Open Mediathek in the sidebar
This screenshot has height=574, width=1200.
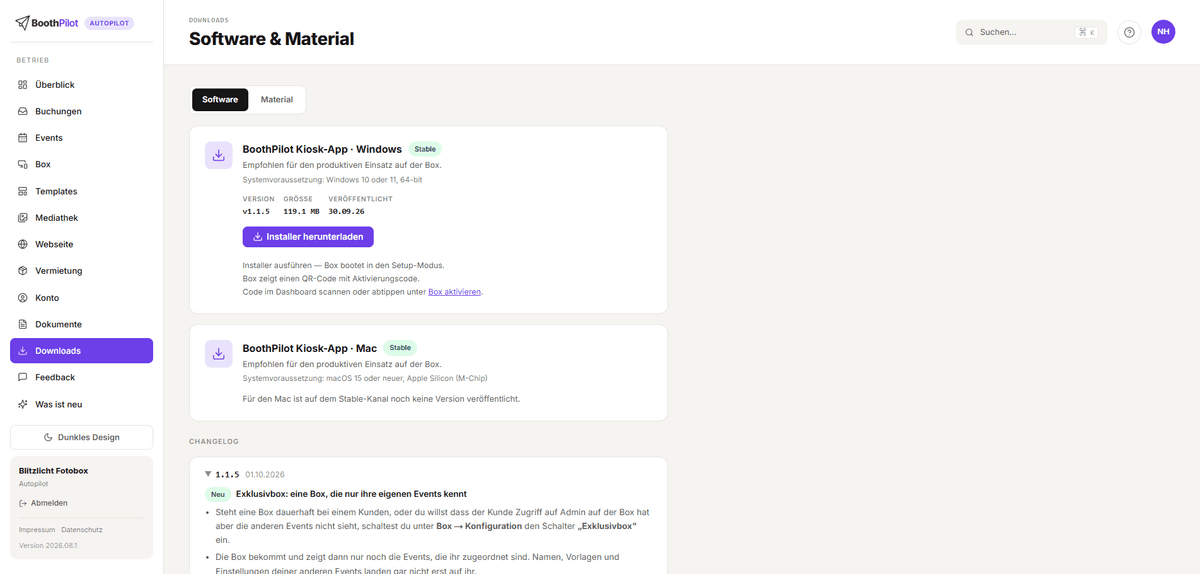[x=81, y=218]
